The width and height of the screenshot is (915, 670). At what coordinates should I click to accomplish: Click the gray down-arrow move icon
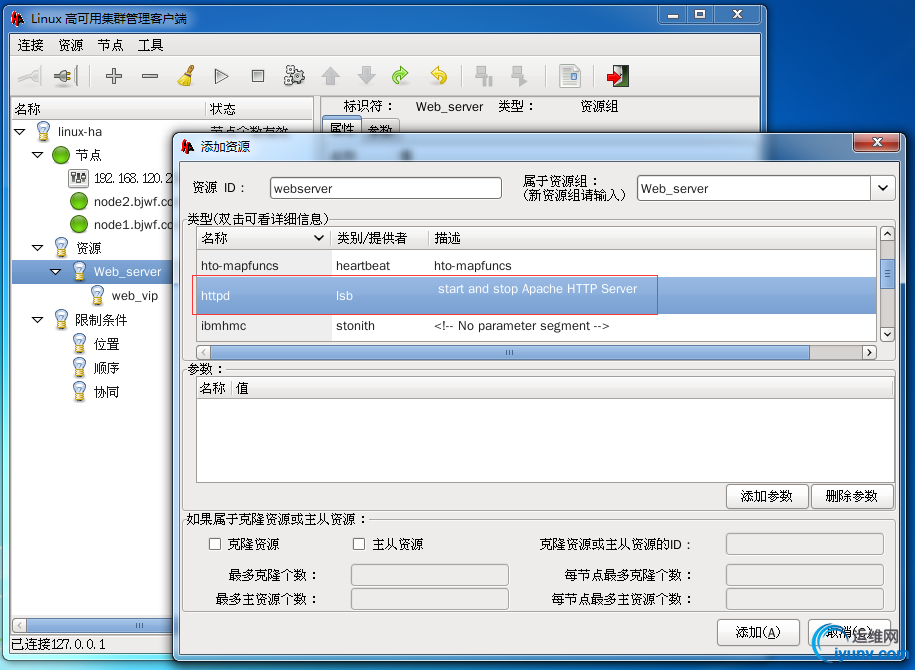click(367, 76)
